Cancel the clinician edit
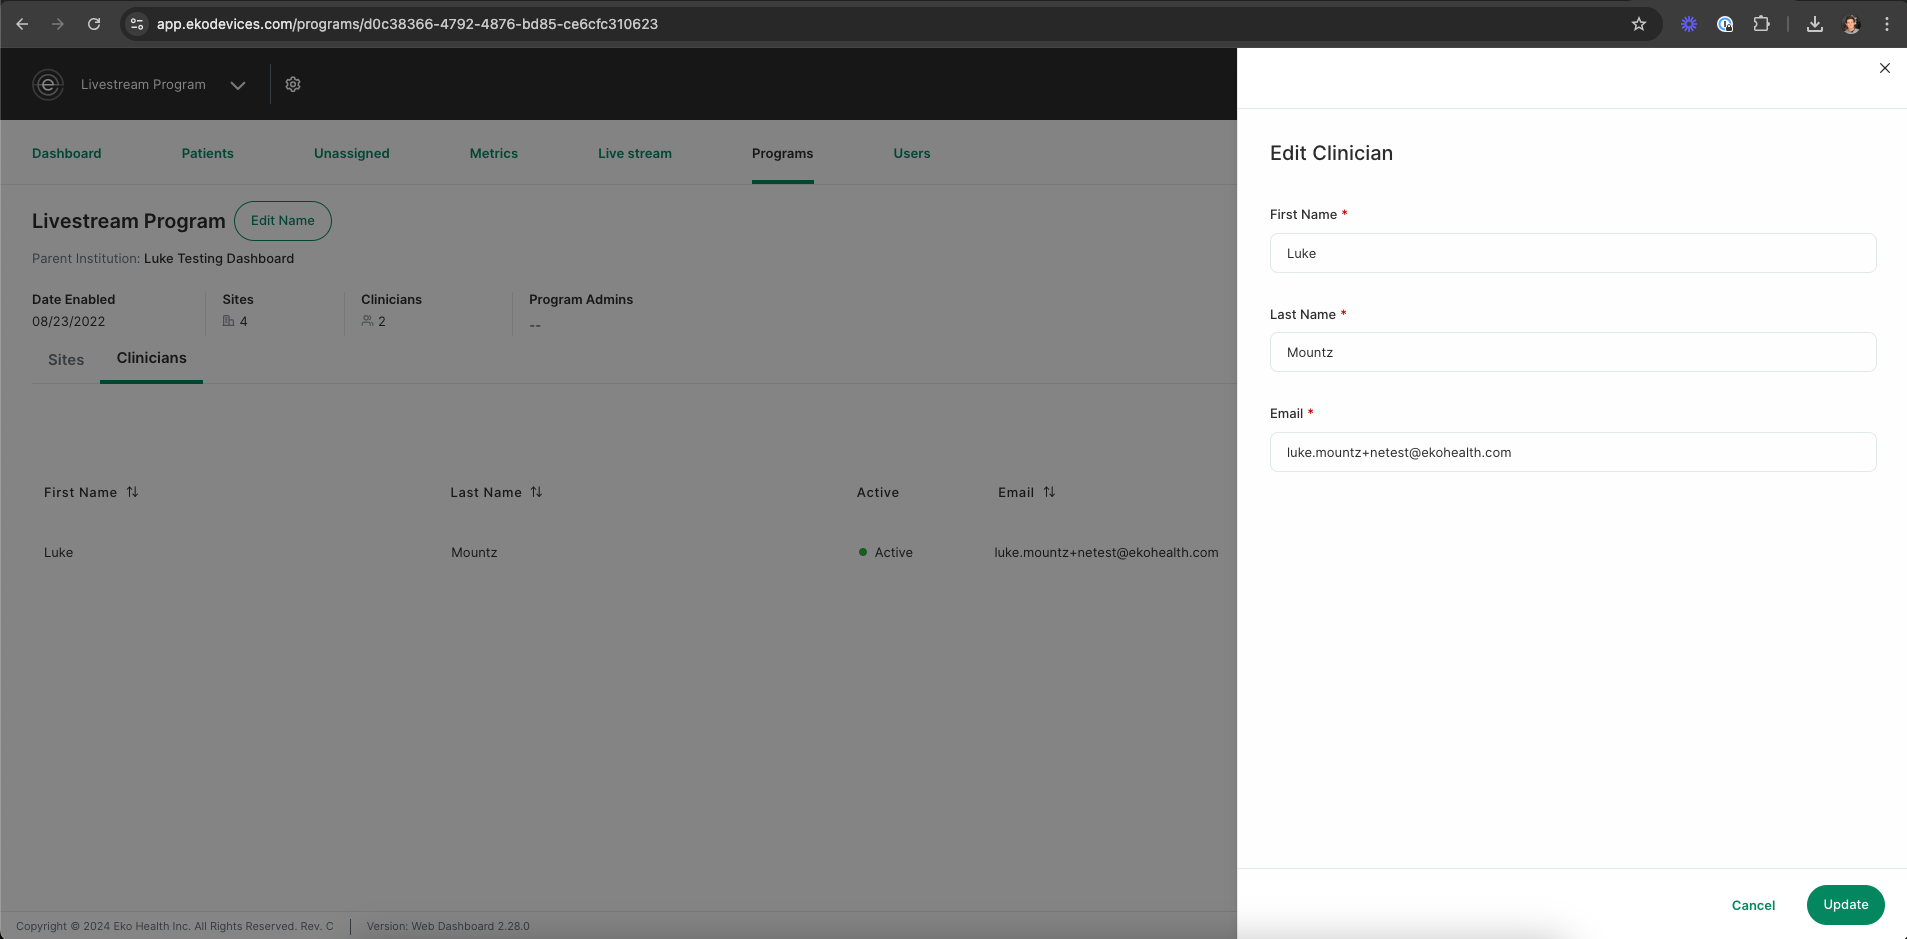The image size is (1907, 939). (1754, 905)
